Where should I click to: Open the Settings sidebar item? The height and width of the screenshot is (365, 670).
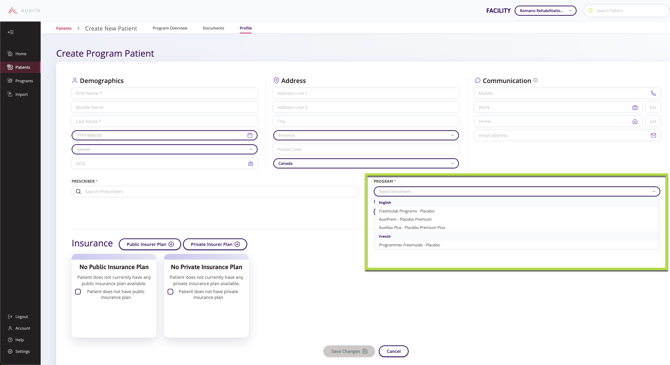click(x=19, y=351)
